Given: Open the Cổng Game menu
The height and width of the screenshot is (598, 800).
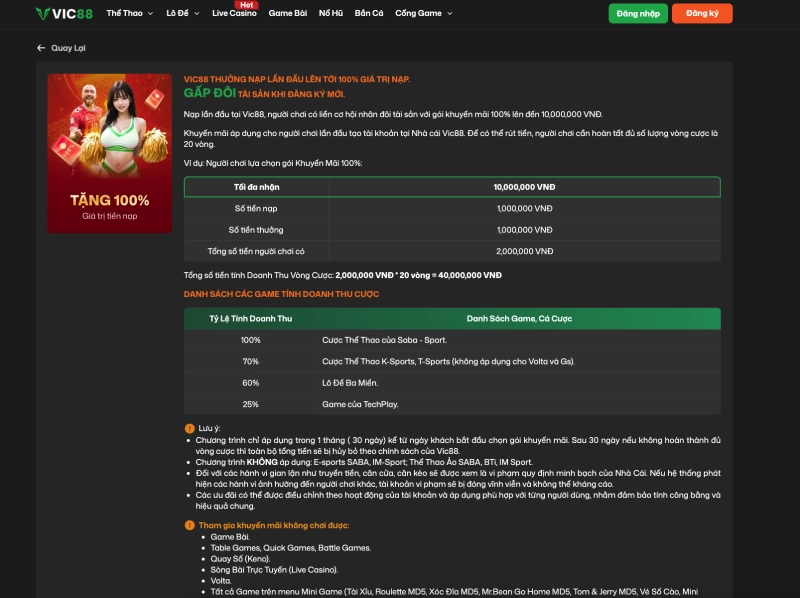Looking at the screenshot, I should pos(418,13).
